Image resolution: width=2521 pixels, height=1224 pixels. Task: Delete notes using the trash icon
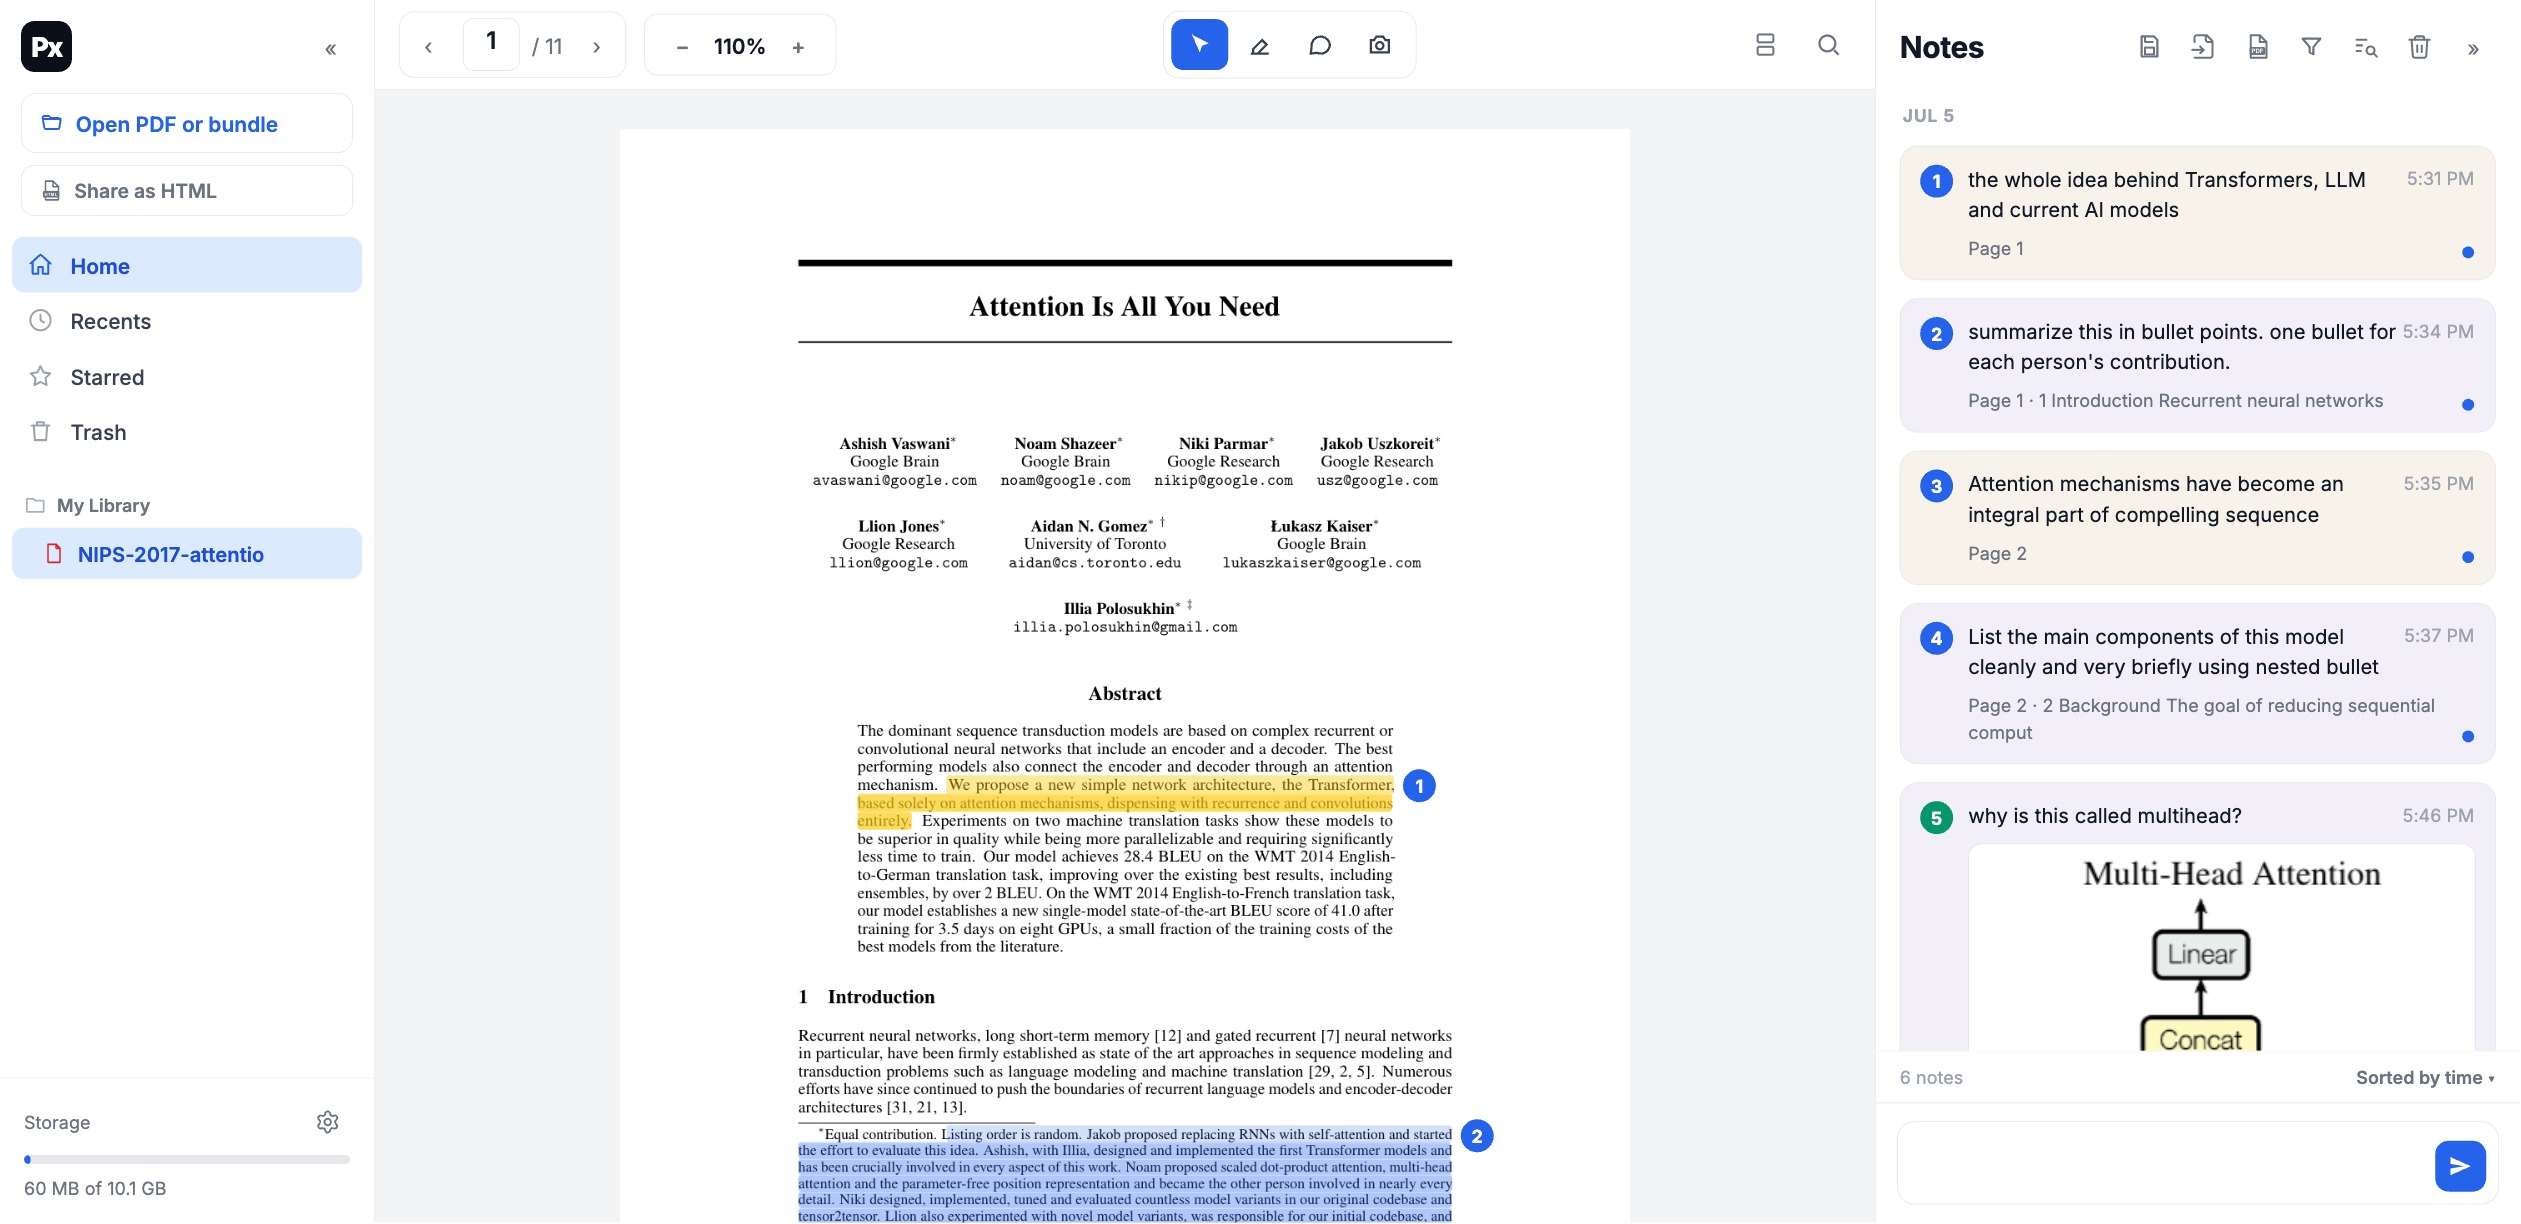pyautogui.click(x=2419, y=47)
